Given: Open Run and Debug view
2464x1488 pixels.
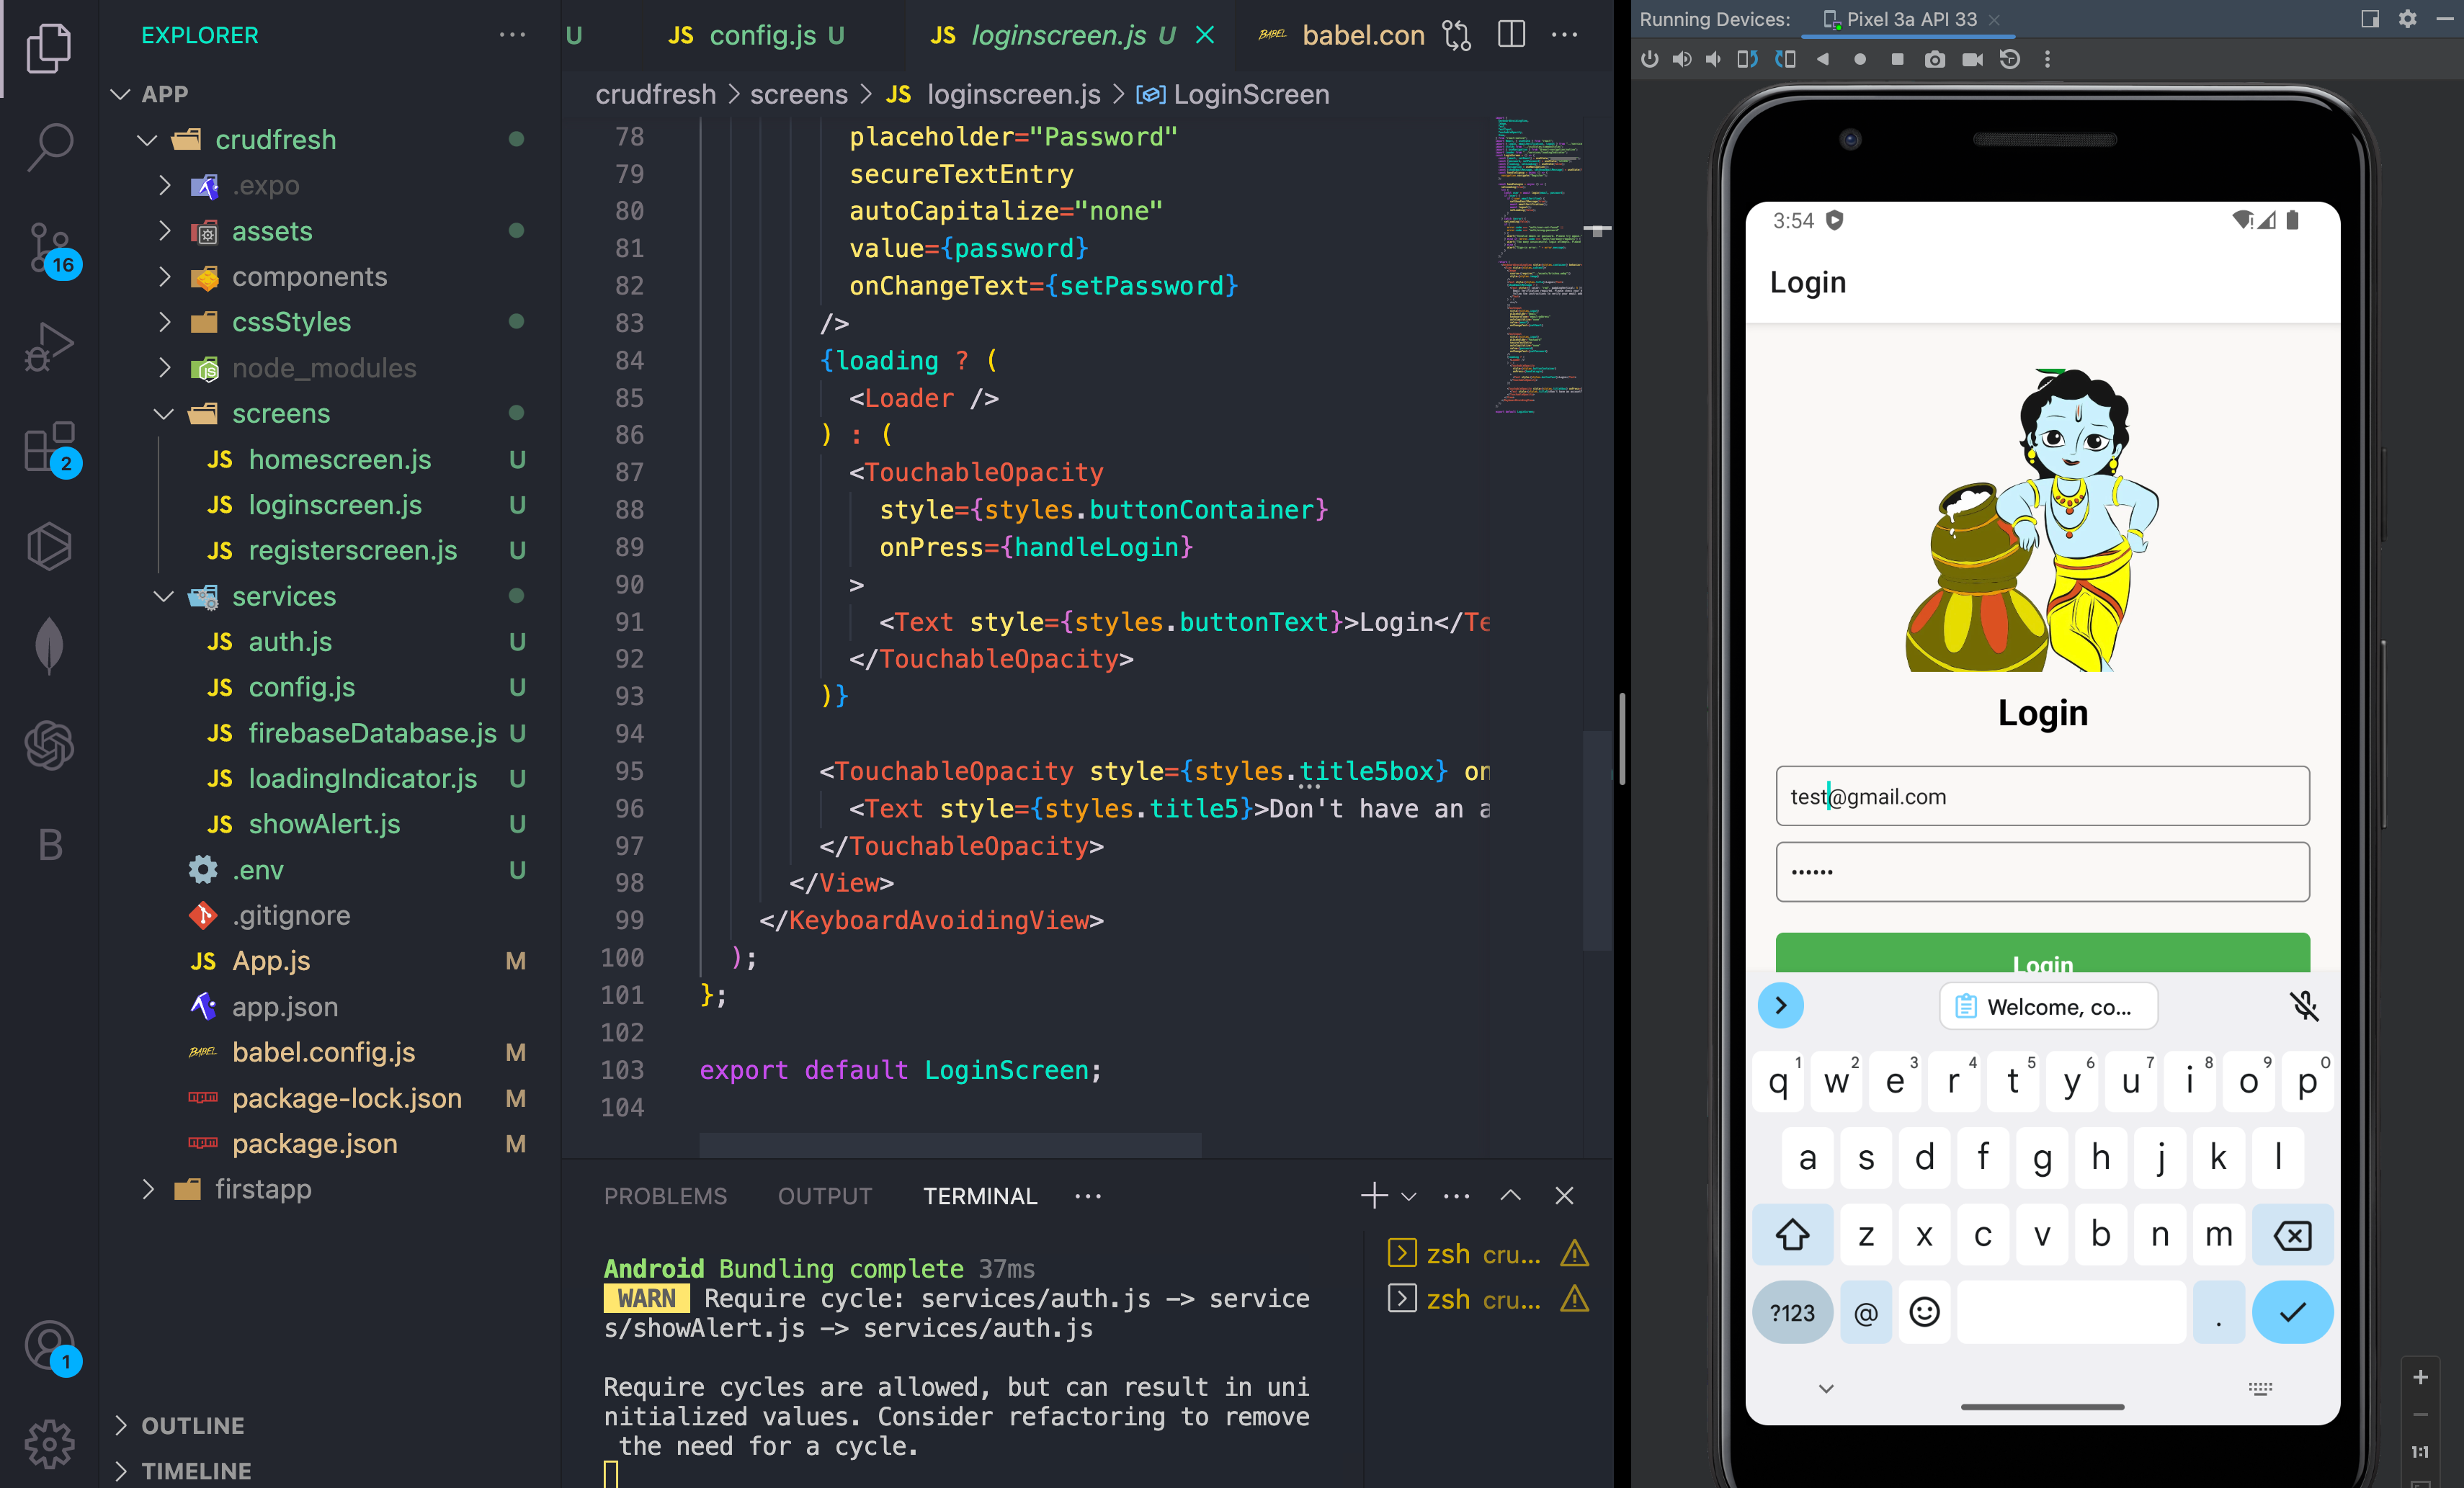Looking at the screenshot, I should tap(49, 346).
